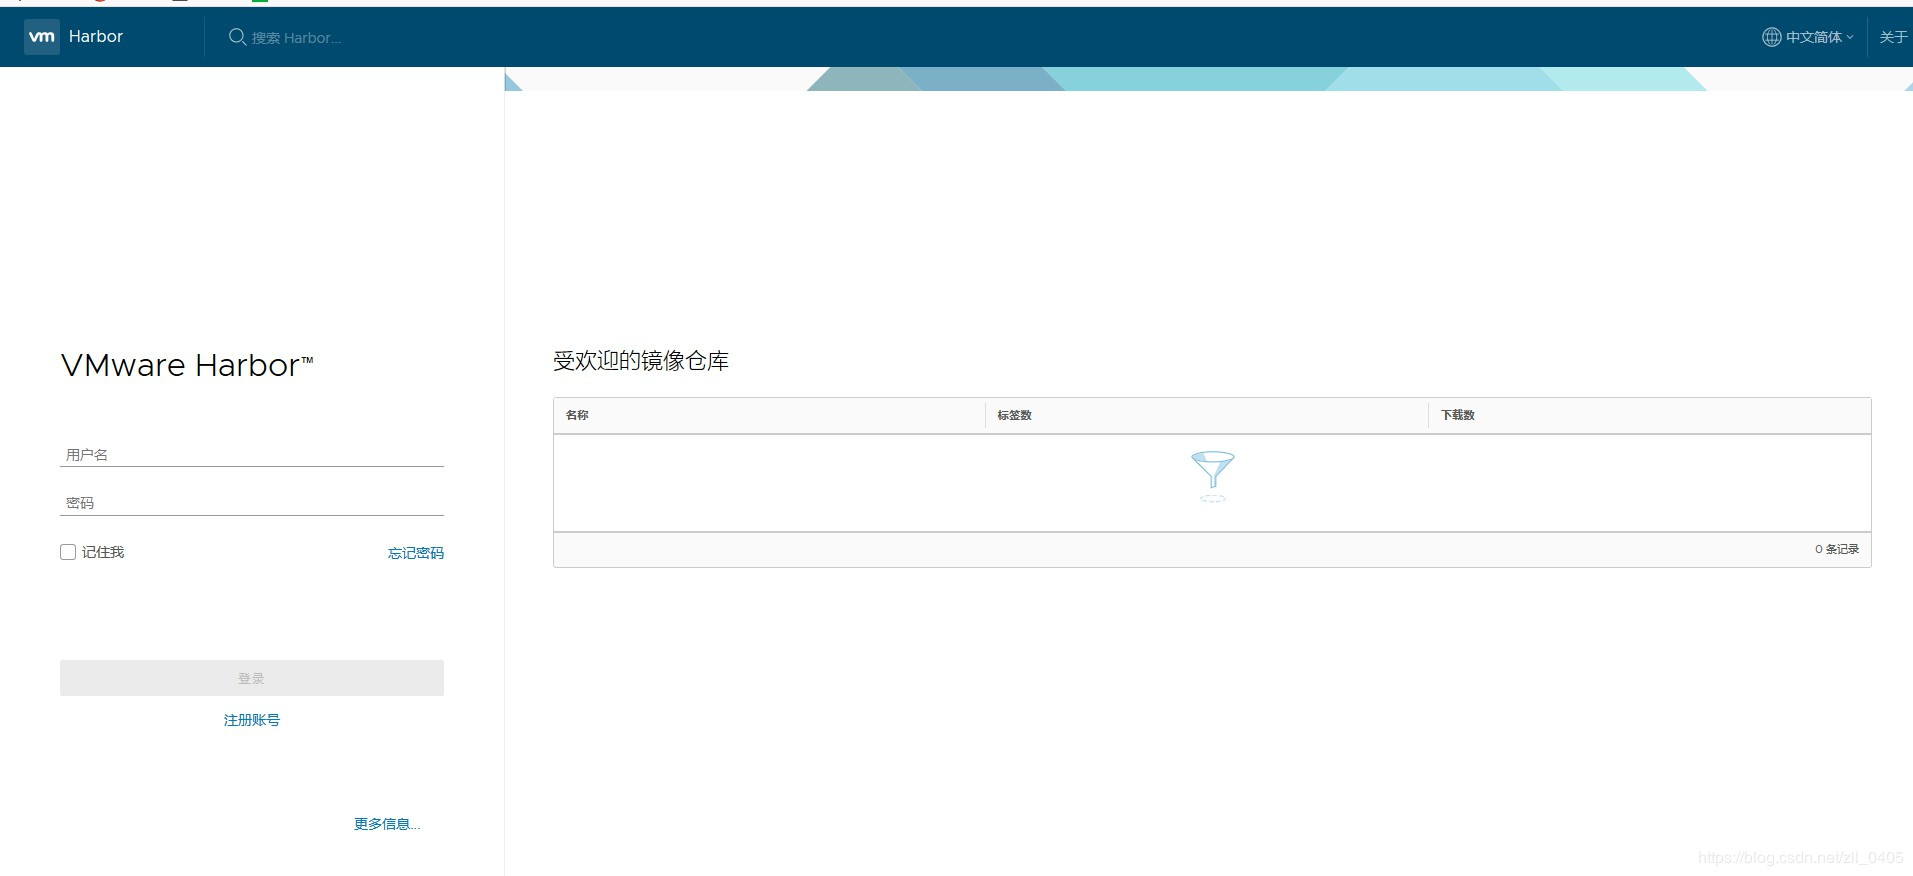Click the empty-list funnel icon
Viewport: 1913px width, 876px height.
(x=1213, y=476)
